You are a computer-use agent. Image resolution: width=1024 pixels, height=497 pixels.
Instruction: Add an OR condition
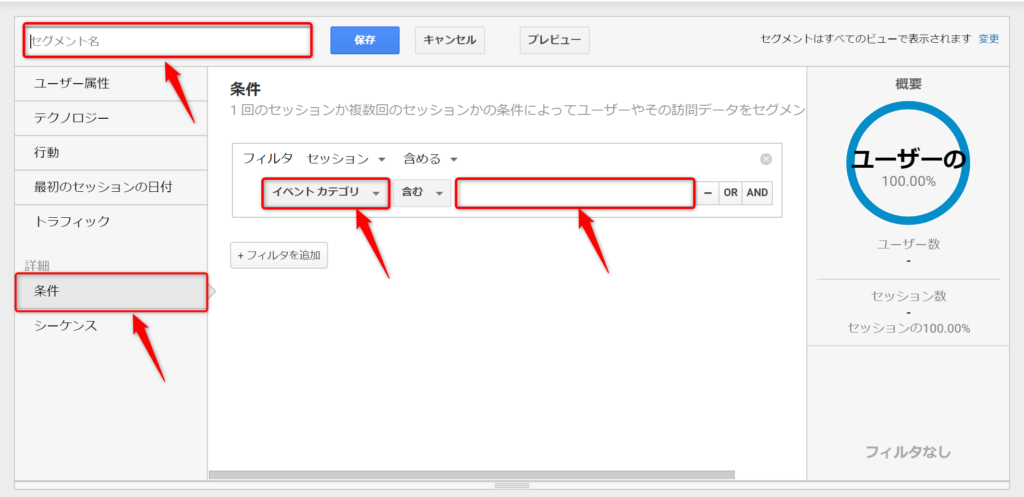point(730,193)
